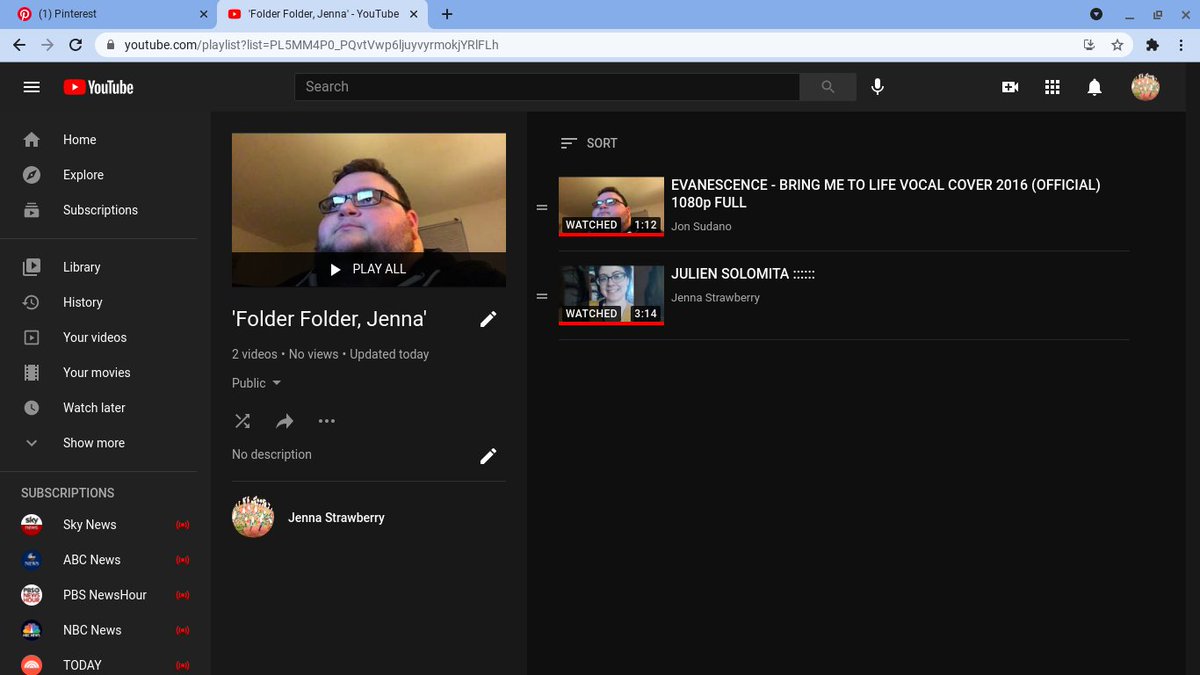The width and height of the screenshot is (1200, 675).
Task: Open the Jenna Strawberry channel under Julien Solomita video
Action: click(715, 298)
